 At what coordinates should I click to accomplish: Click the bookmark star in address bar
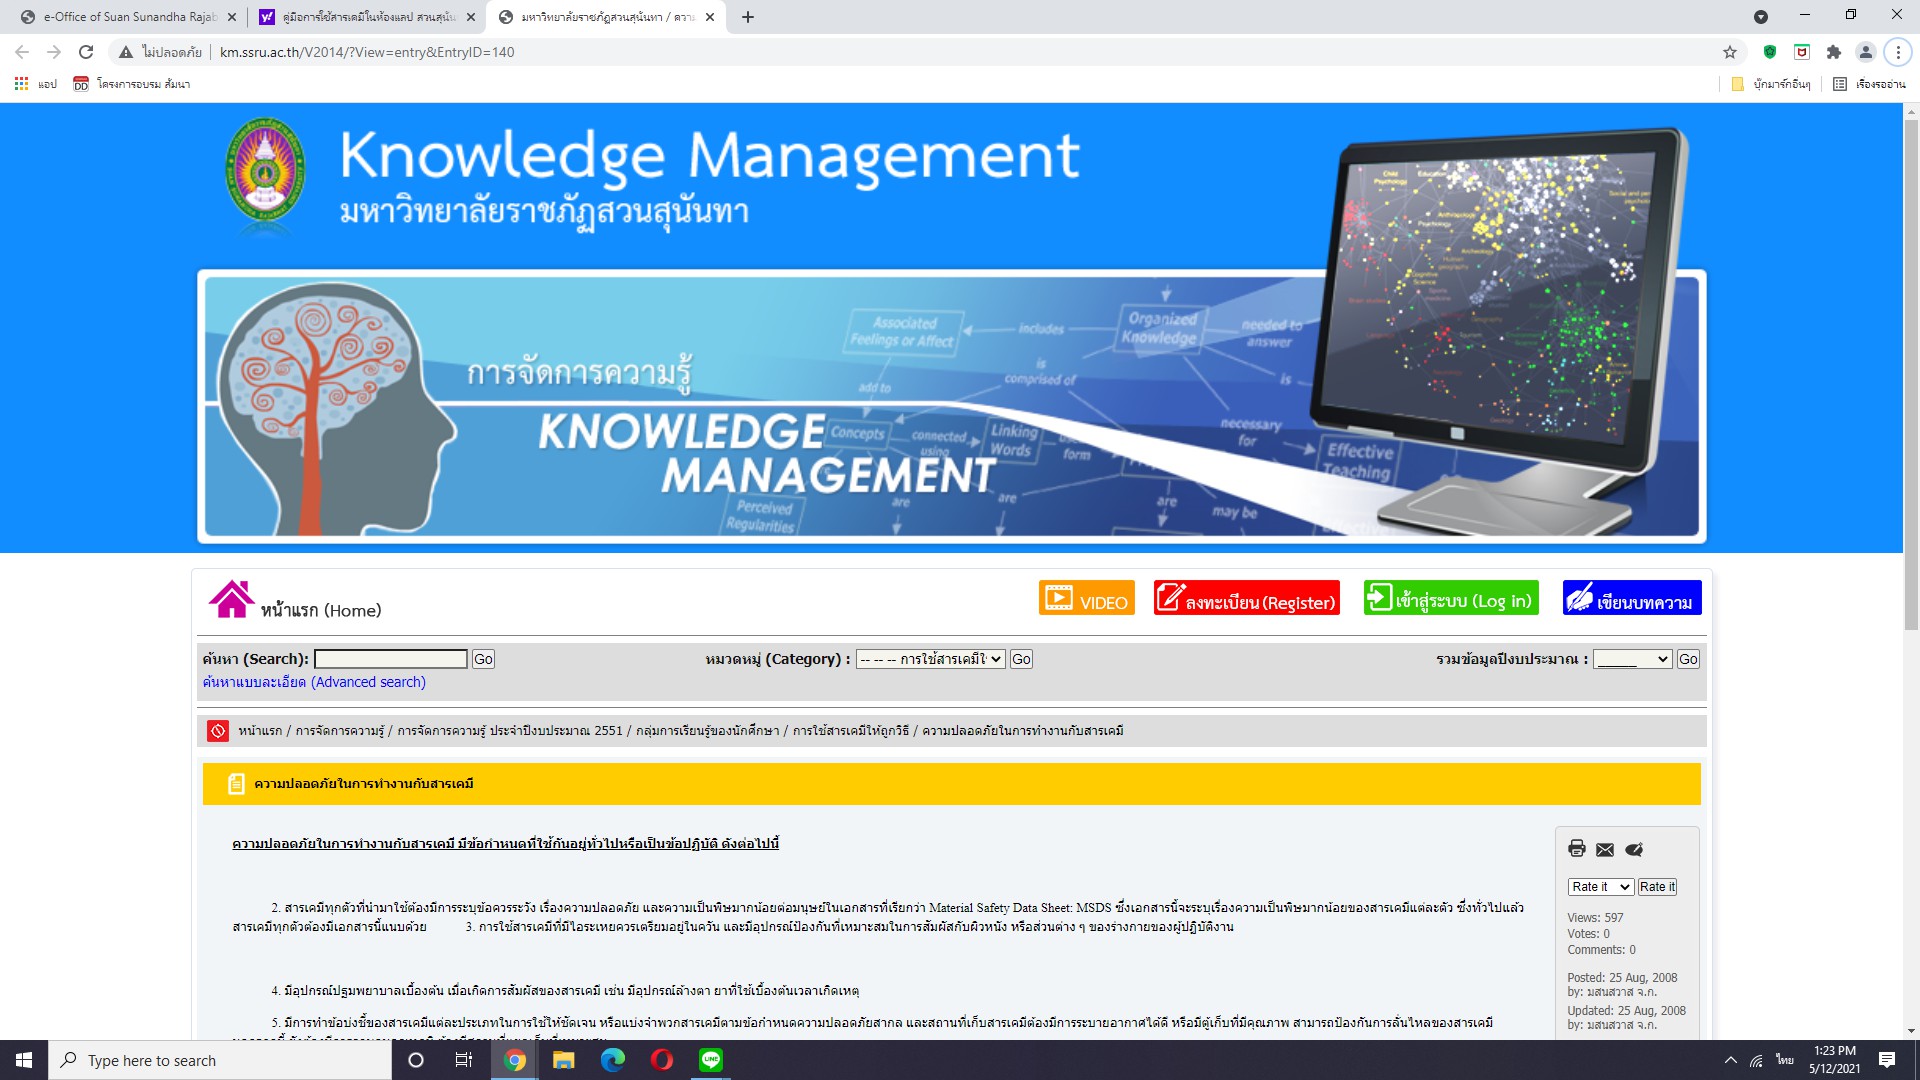point(1730,52)
